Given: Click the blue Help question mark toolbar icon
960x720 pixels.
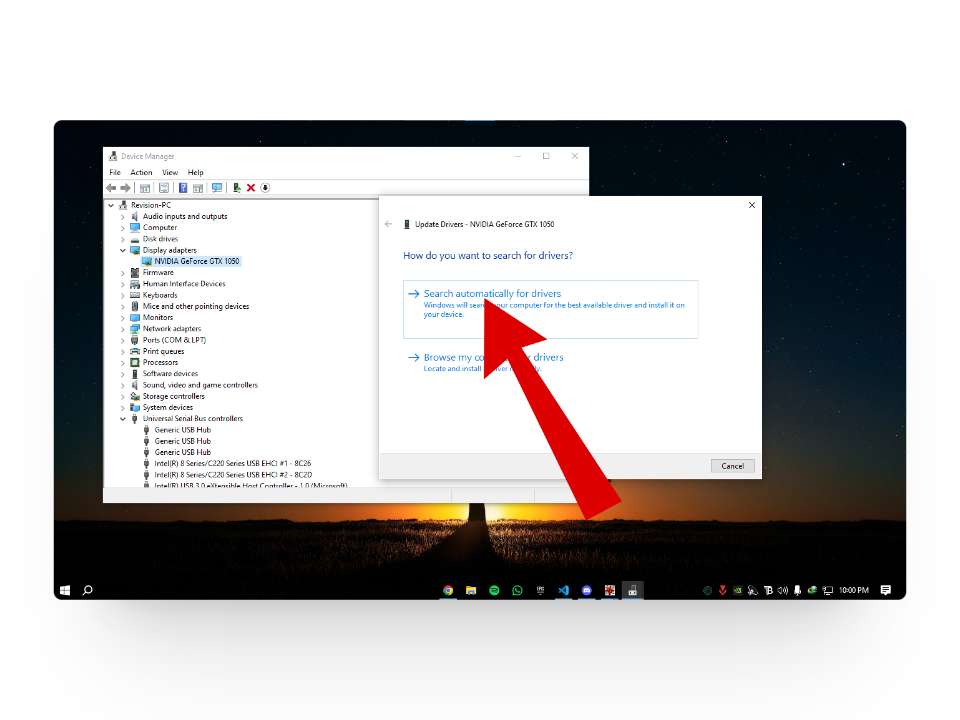Looking at the screenshot, I should click(x=182, y=188).
